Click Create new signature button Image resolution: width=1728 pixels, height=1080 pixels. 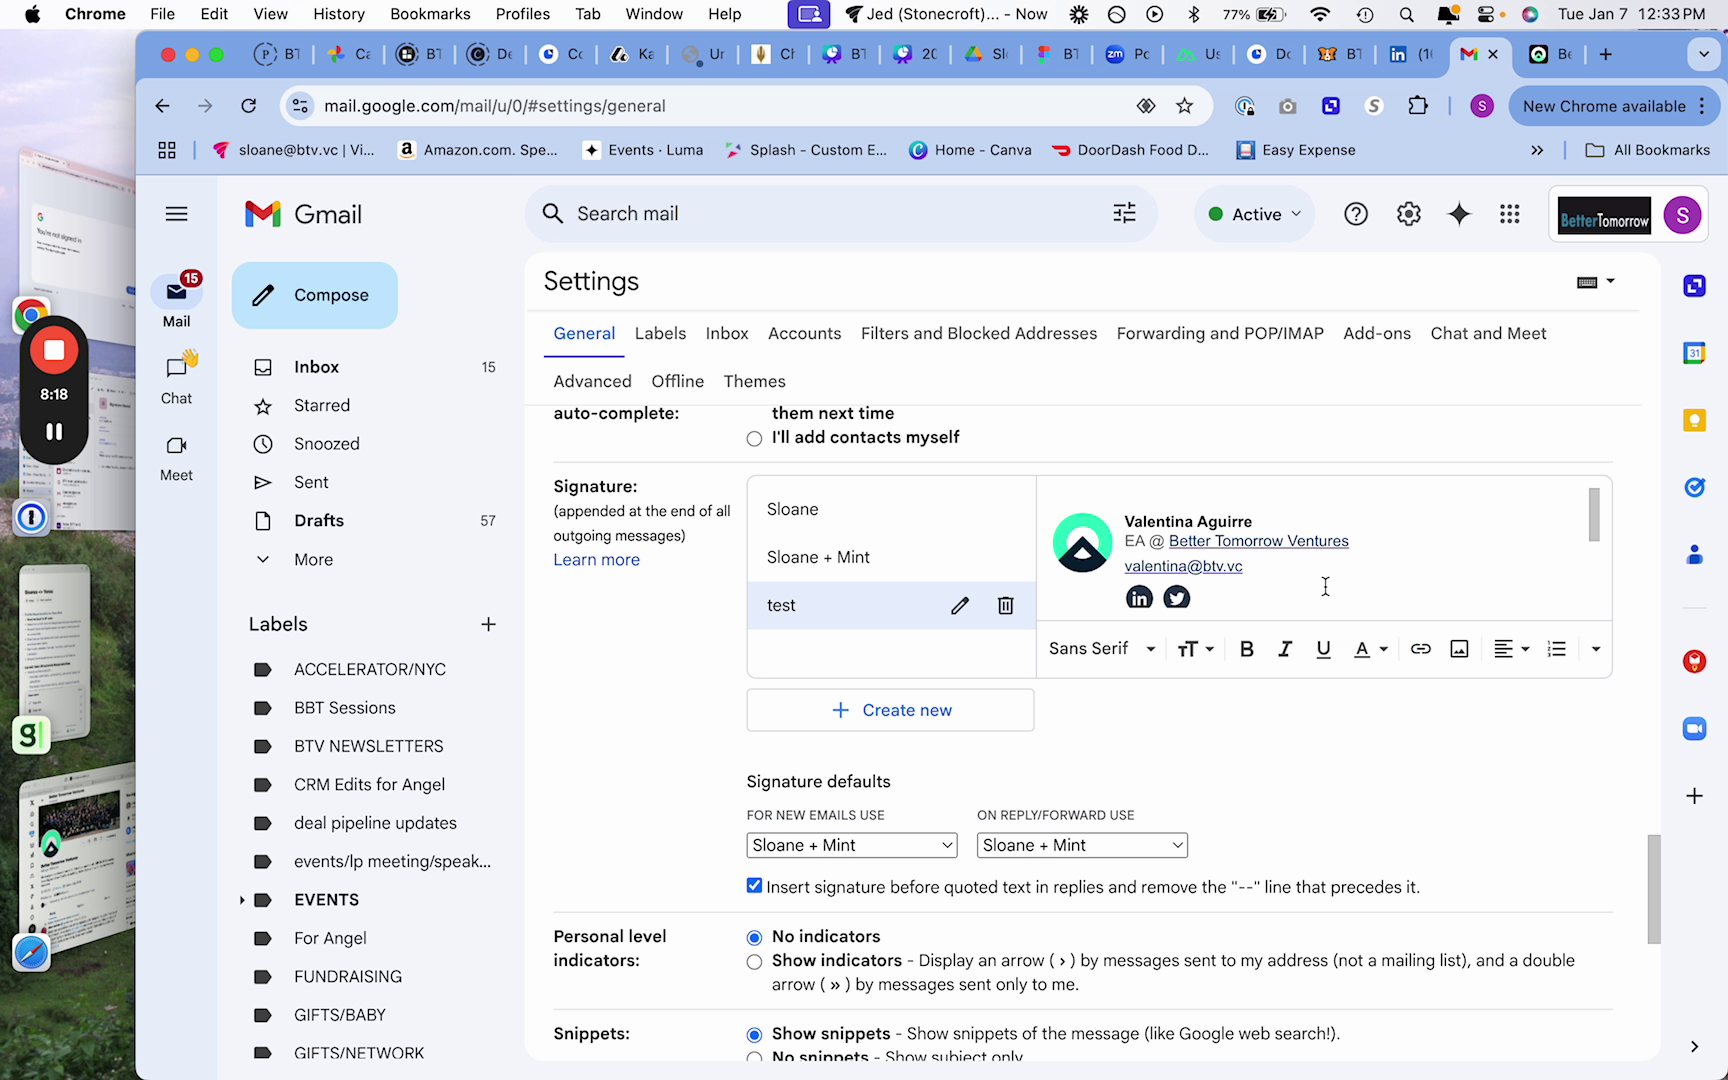(x=891, y=710)
